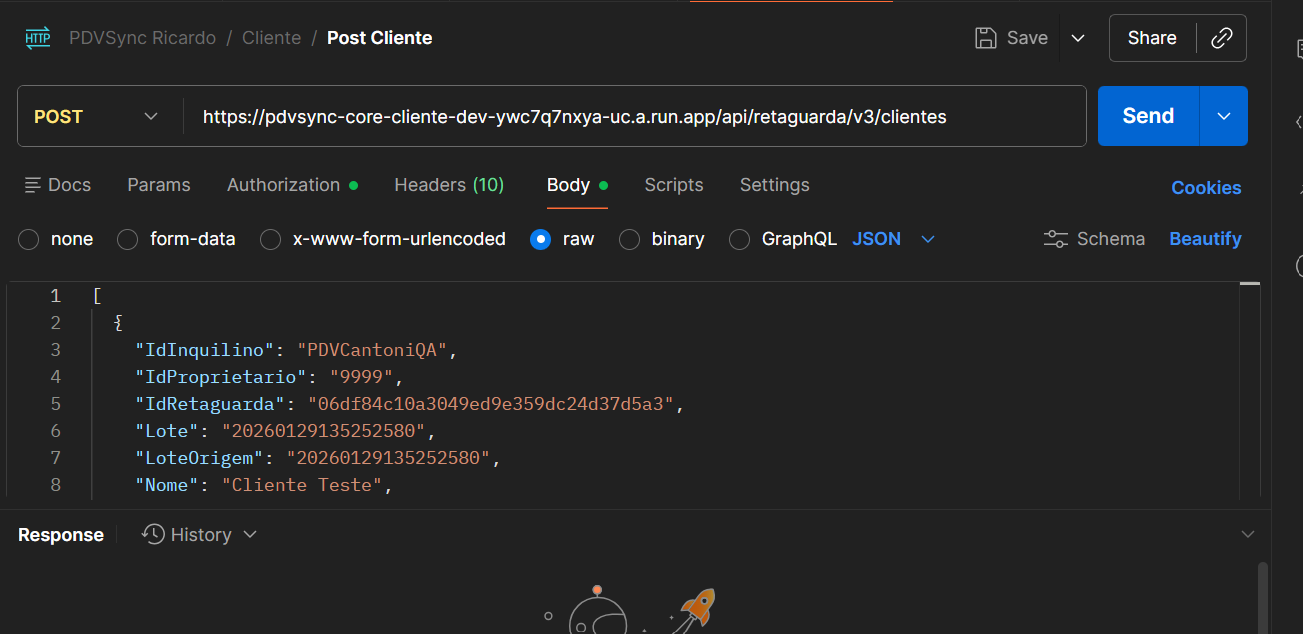This screenshot has width=1303, height=634.
Task: Click the Docs icon in request tabs
Action: (x=34, y=185)
